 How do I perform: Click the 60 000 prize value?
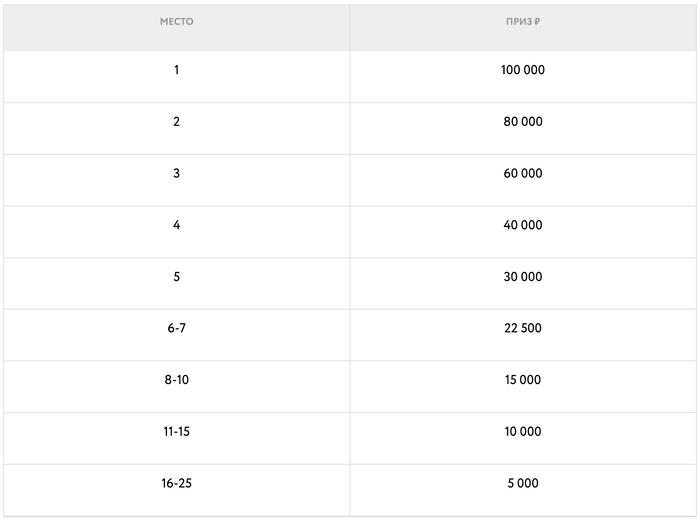point(523,174)
